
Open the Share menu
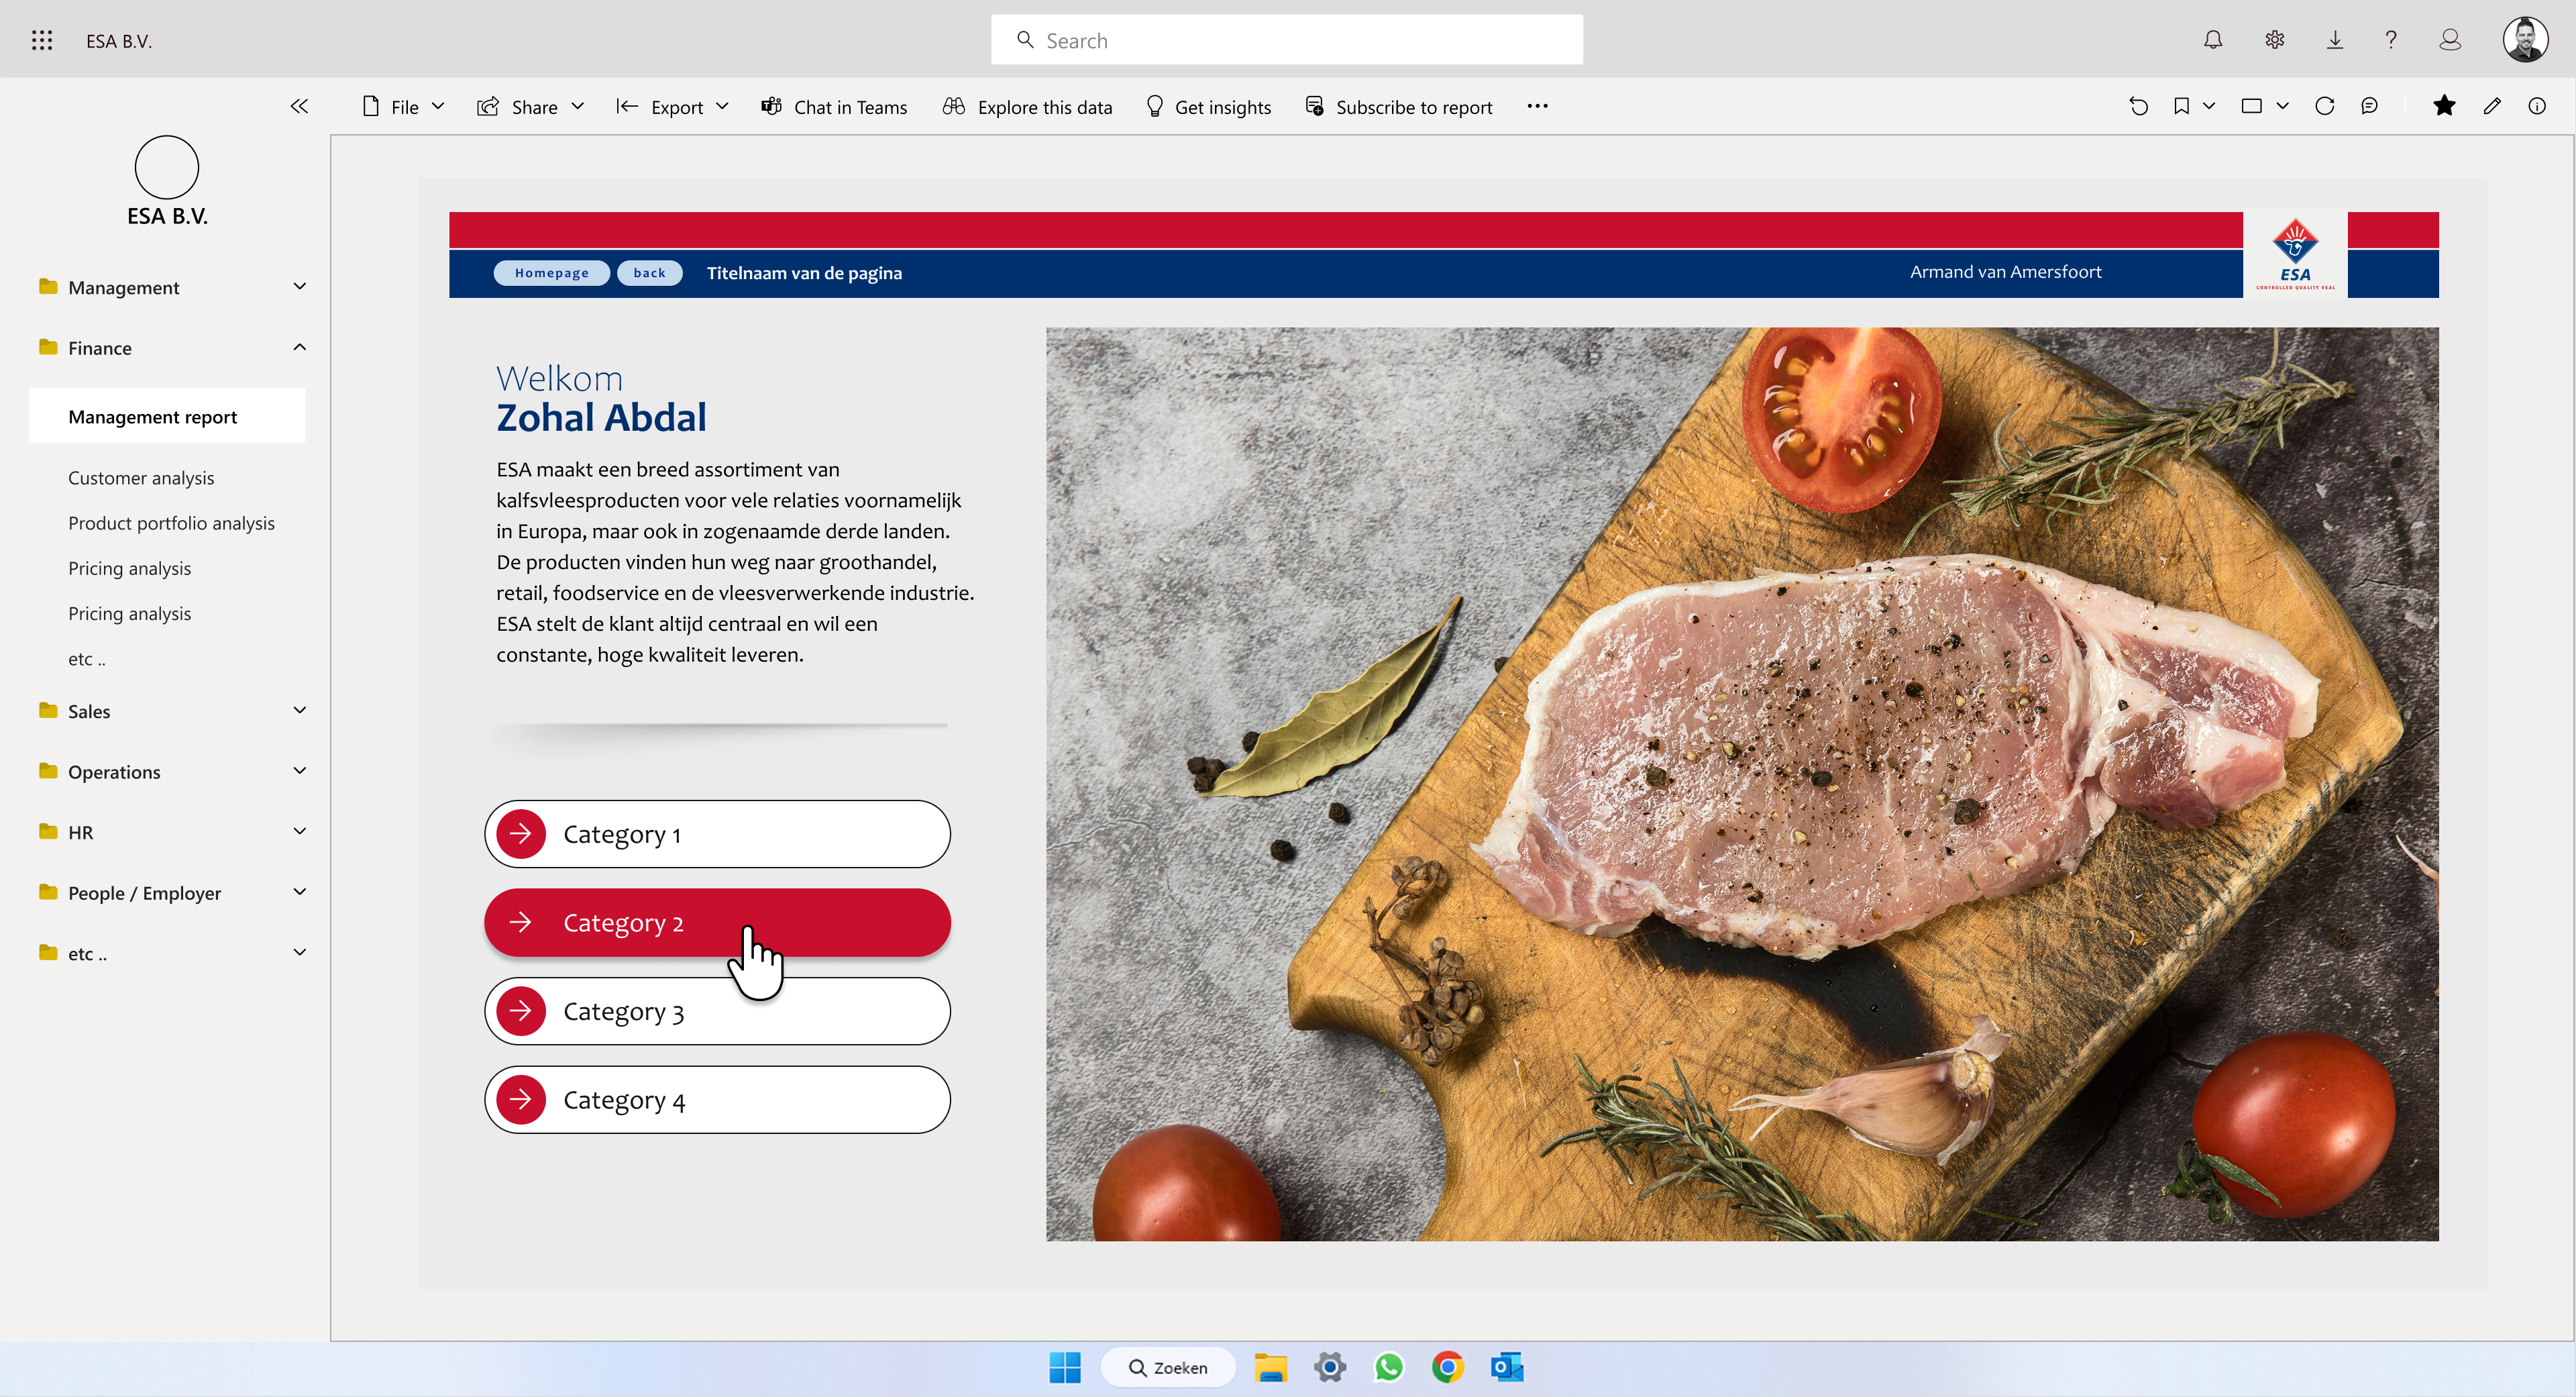point(530,107)
